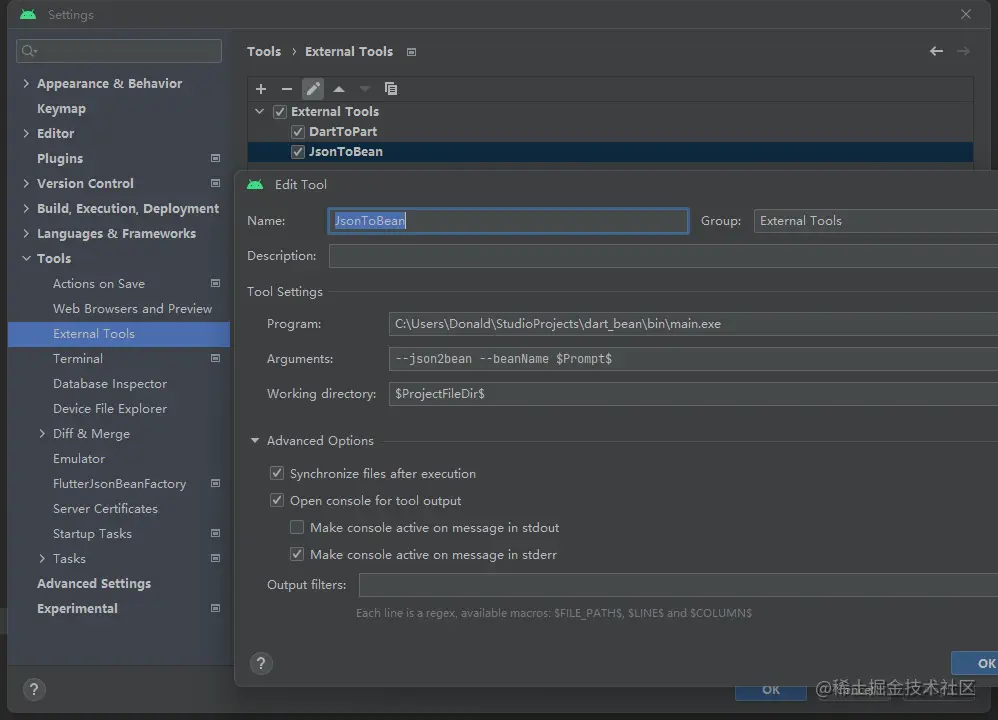Click the Working directory field
Screen dimensions: 998x720
point(693,393)
